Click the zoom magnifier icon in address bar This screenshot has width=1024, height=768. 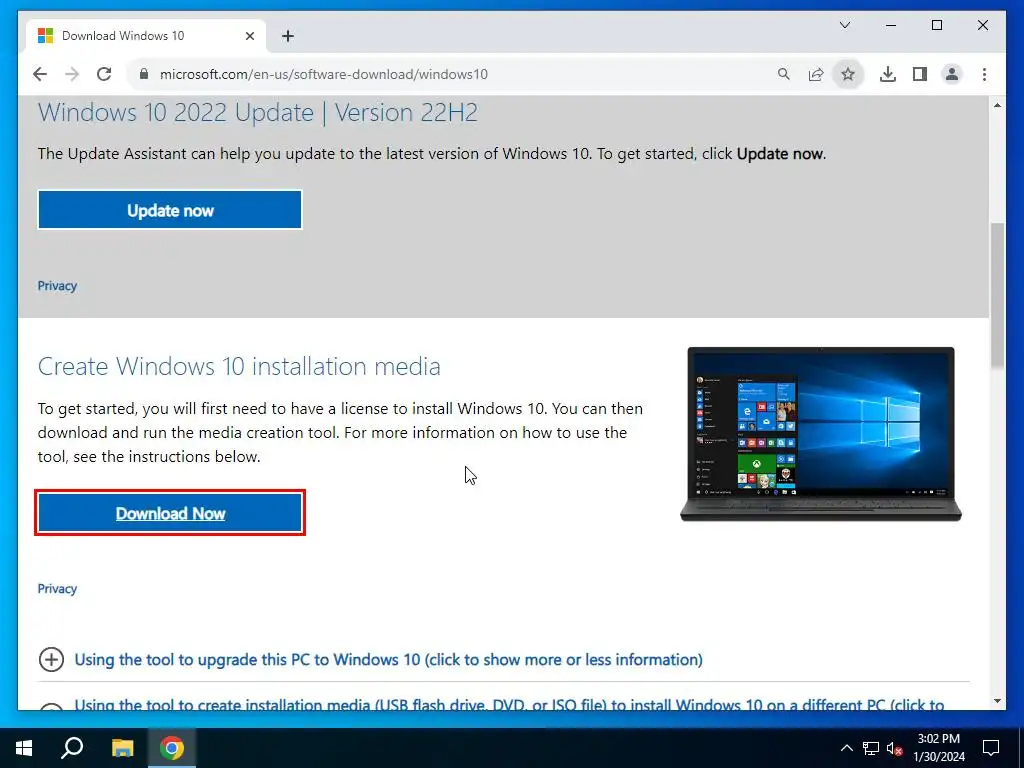coord(784,74)
